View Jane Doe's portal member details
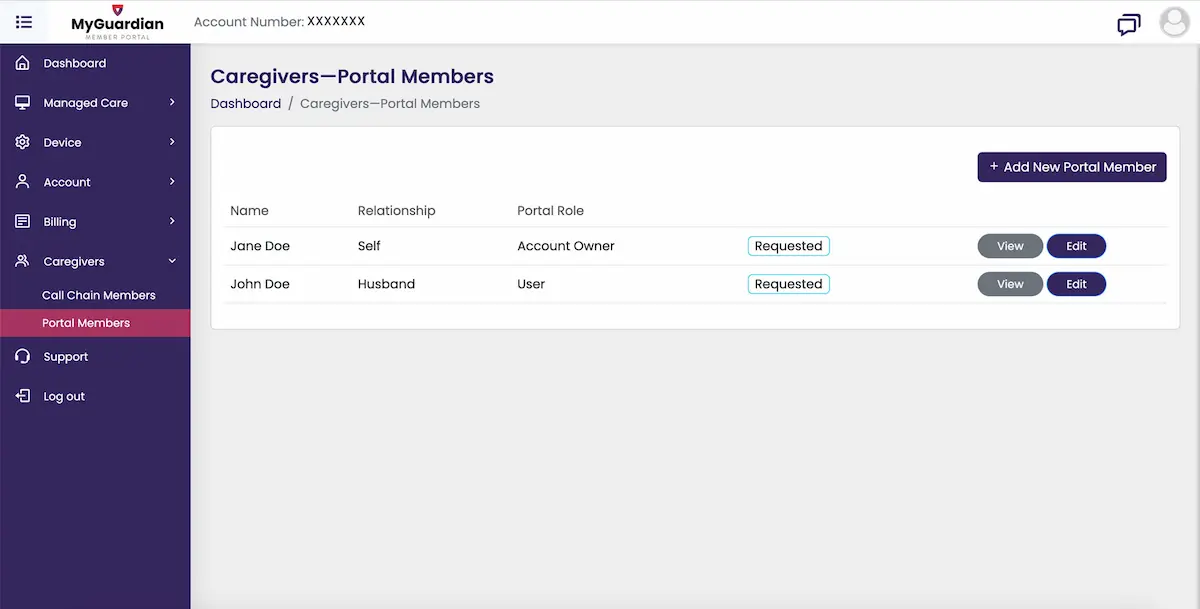 1009,245
